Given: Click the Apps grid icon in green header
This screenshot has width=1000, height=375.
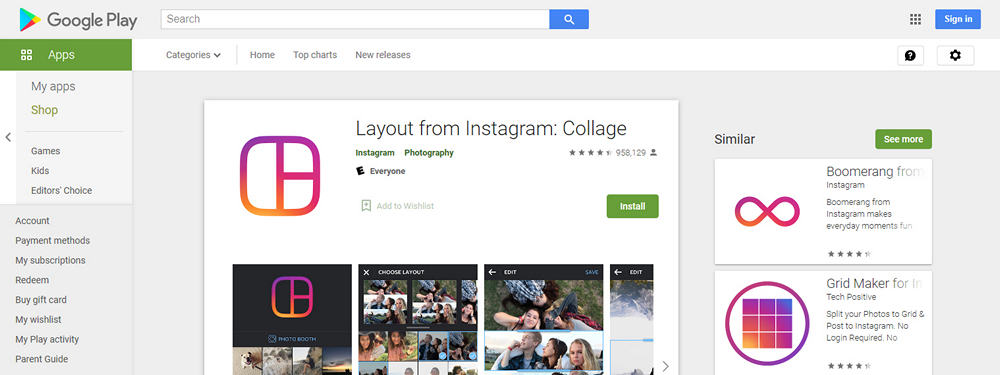Looking at the screenshot, I should pyautogui.click(x=26, y=55).
